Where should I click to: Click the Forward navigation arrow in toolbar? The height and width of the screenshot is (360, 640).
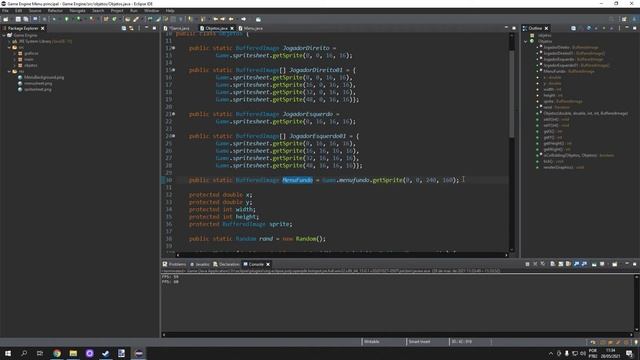point(244,19)
